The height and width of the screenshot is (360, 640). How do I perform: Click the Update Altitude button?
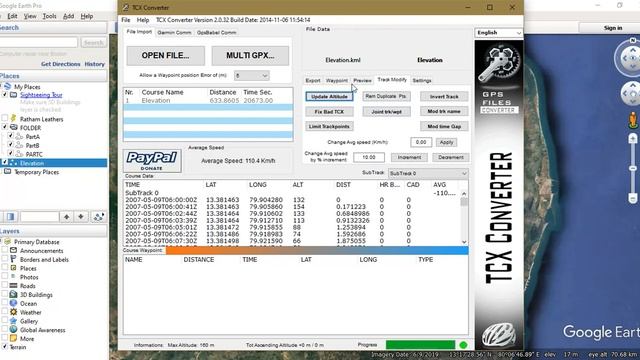(329, 96)
